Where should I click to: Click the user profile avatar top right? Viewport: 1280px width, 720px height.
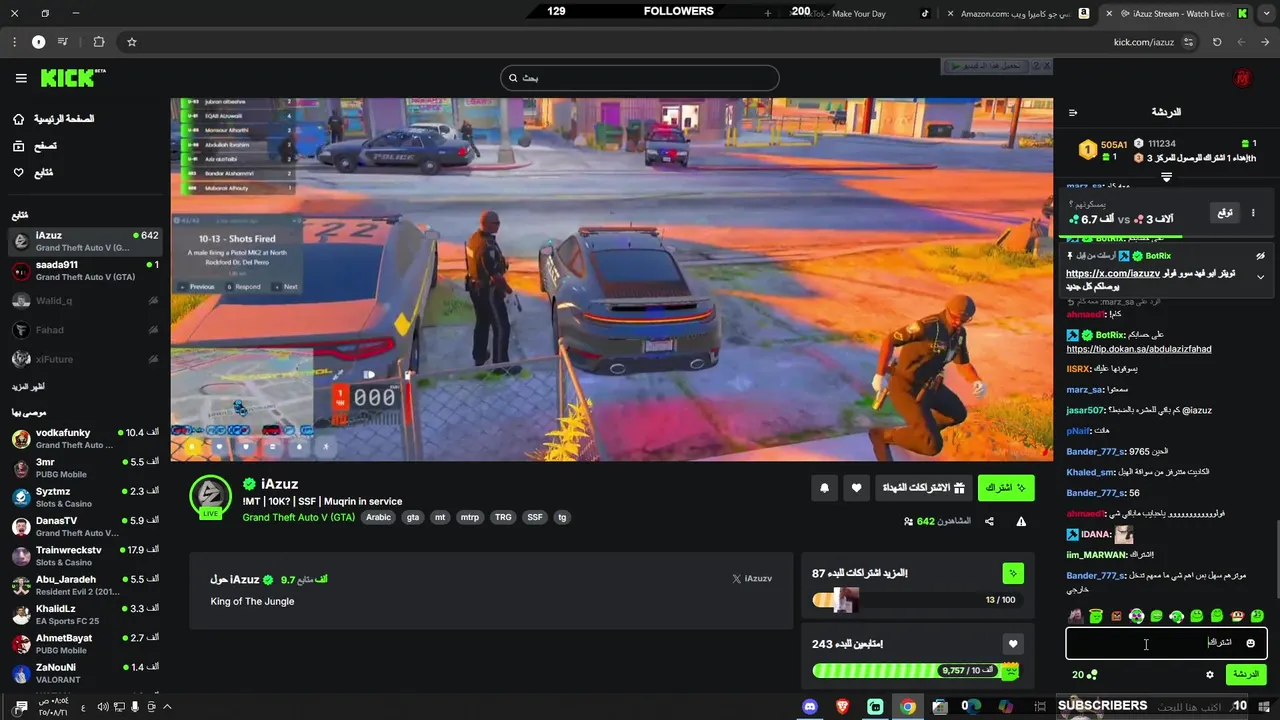point(1242,78)
